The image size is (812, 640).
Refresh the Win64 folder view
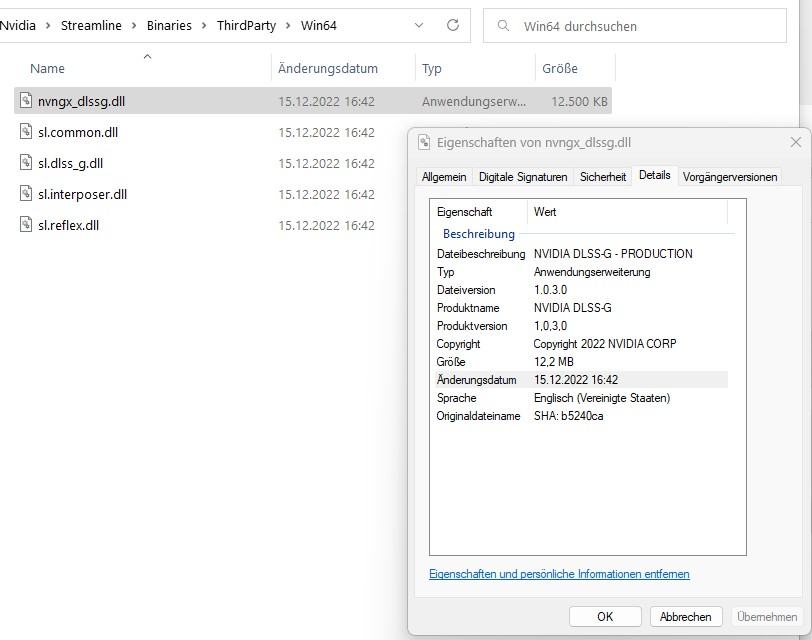click(453, 25)
